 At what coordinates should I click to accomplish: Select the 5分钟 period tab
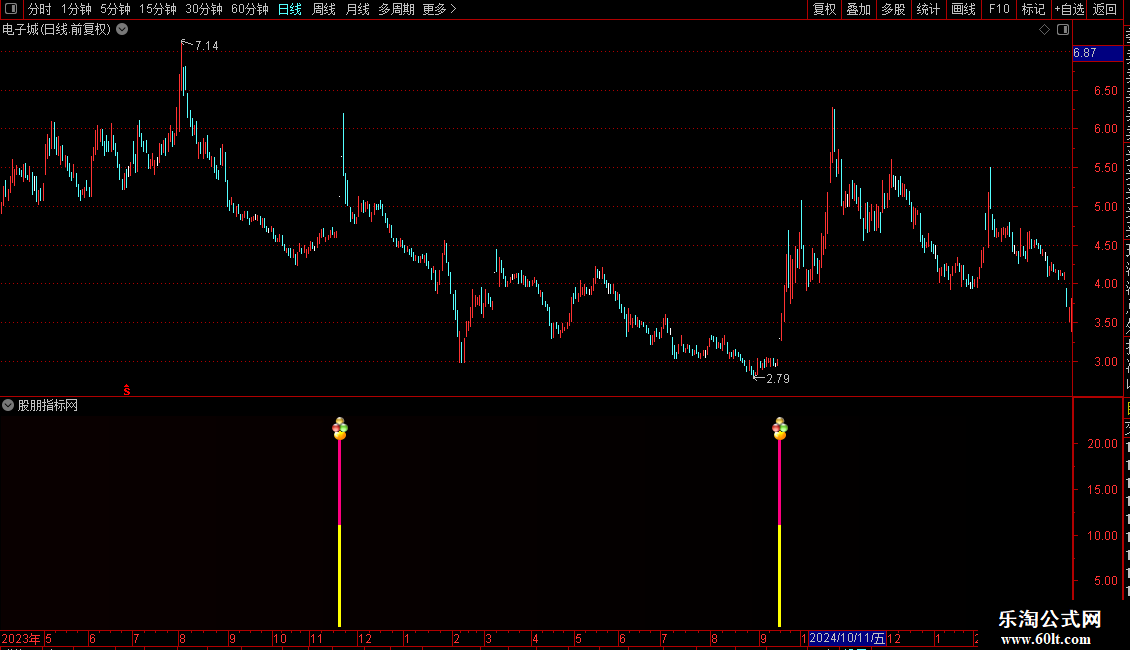pyautogui.click(x=115, y=9)
